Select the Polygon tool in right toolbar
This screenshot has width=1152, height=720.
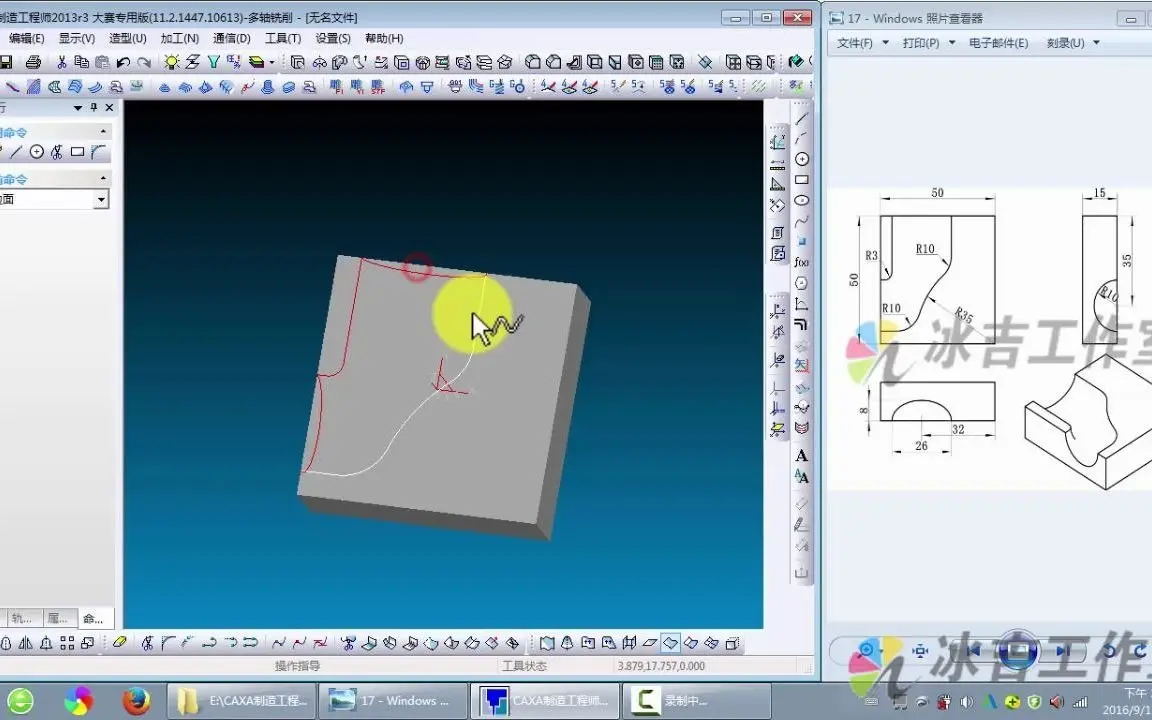pos(802,283)
